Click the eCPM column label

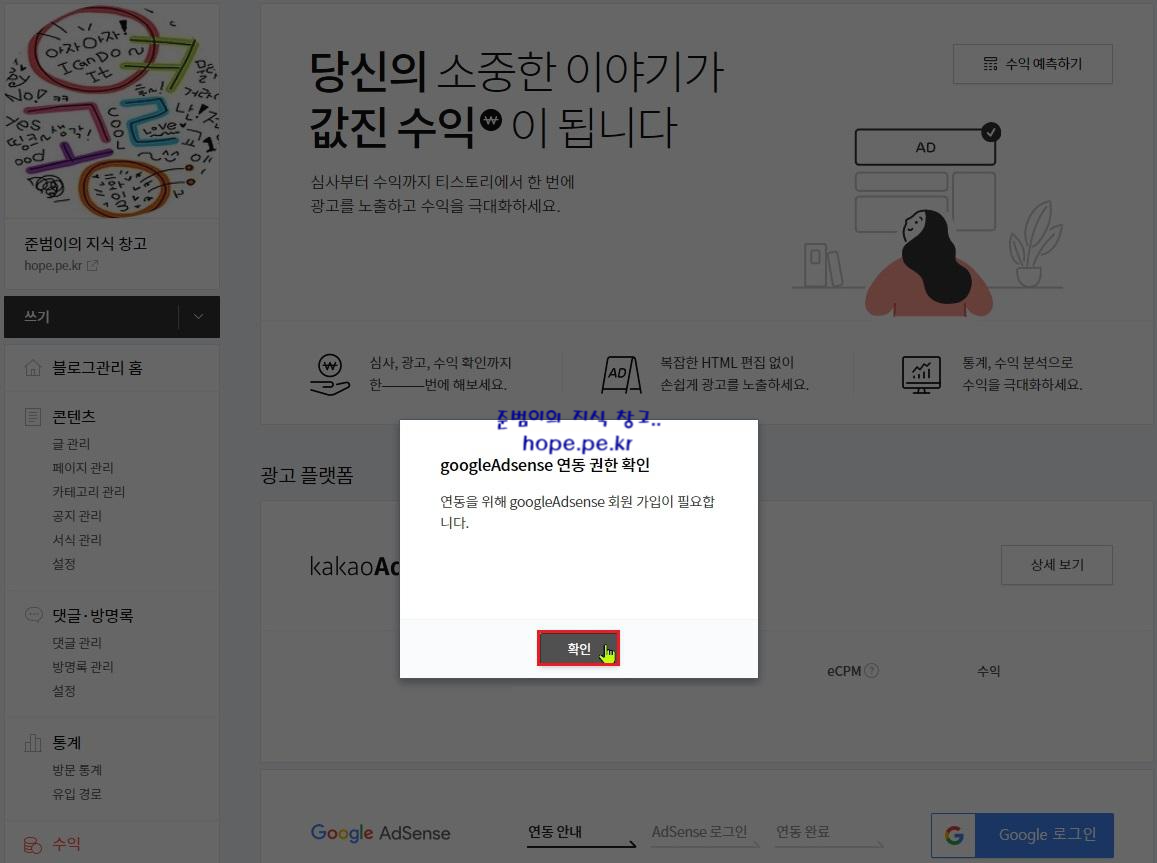click(844, 671)
